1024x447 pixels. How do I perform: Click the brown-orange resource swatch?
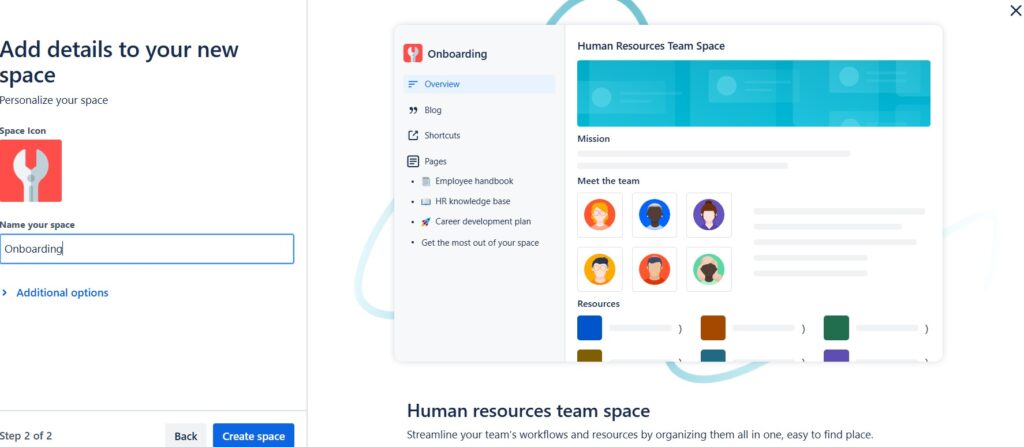click(x=713, y=328)
